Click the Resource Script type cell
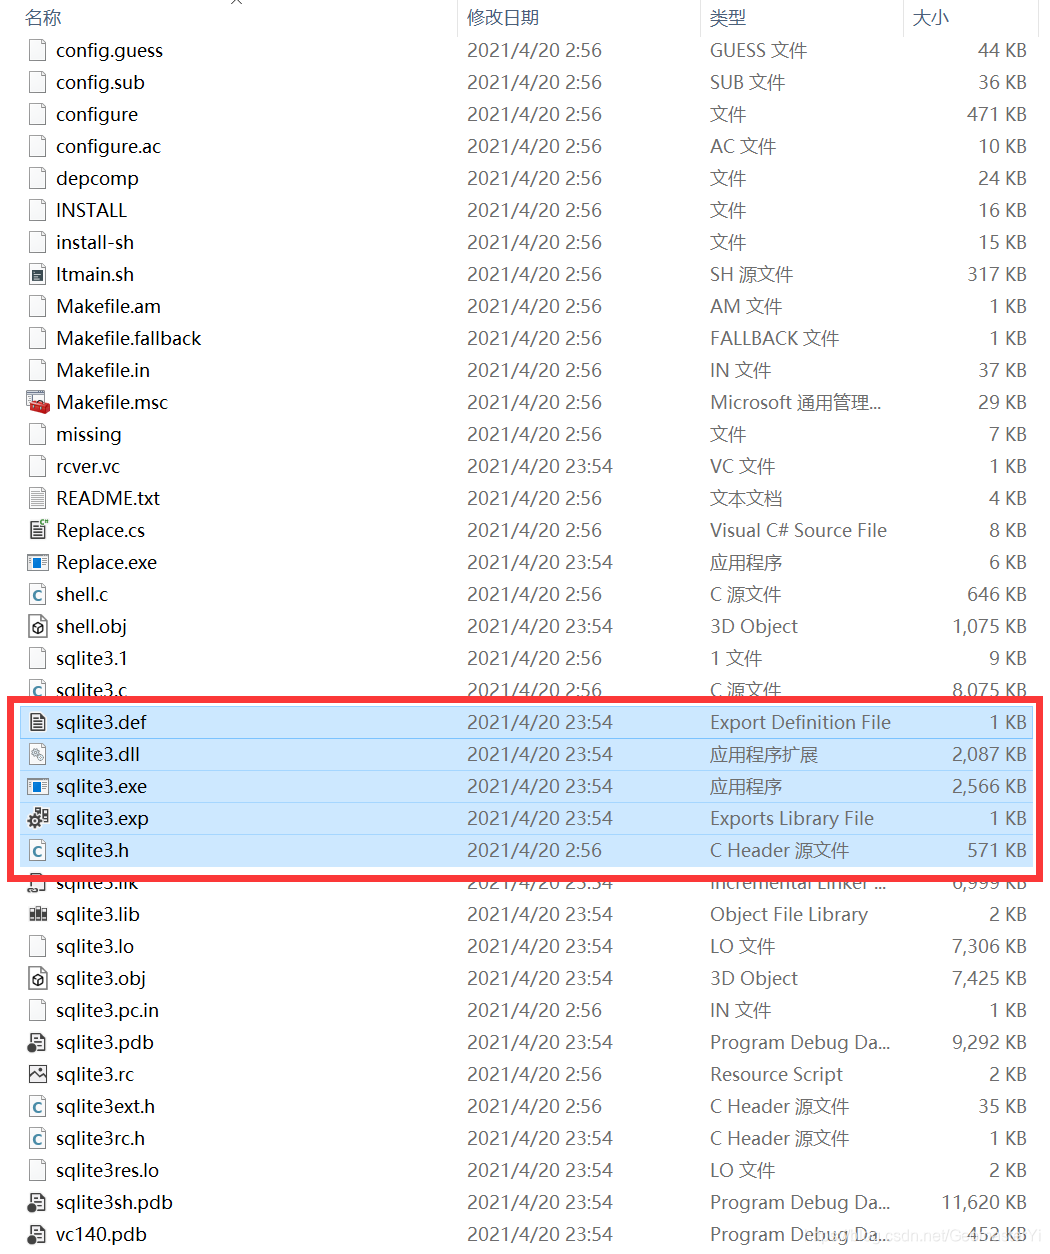This screenshot has width=1050, height=1254. 776,1074
